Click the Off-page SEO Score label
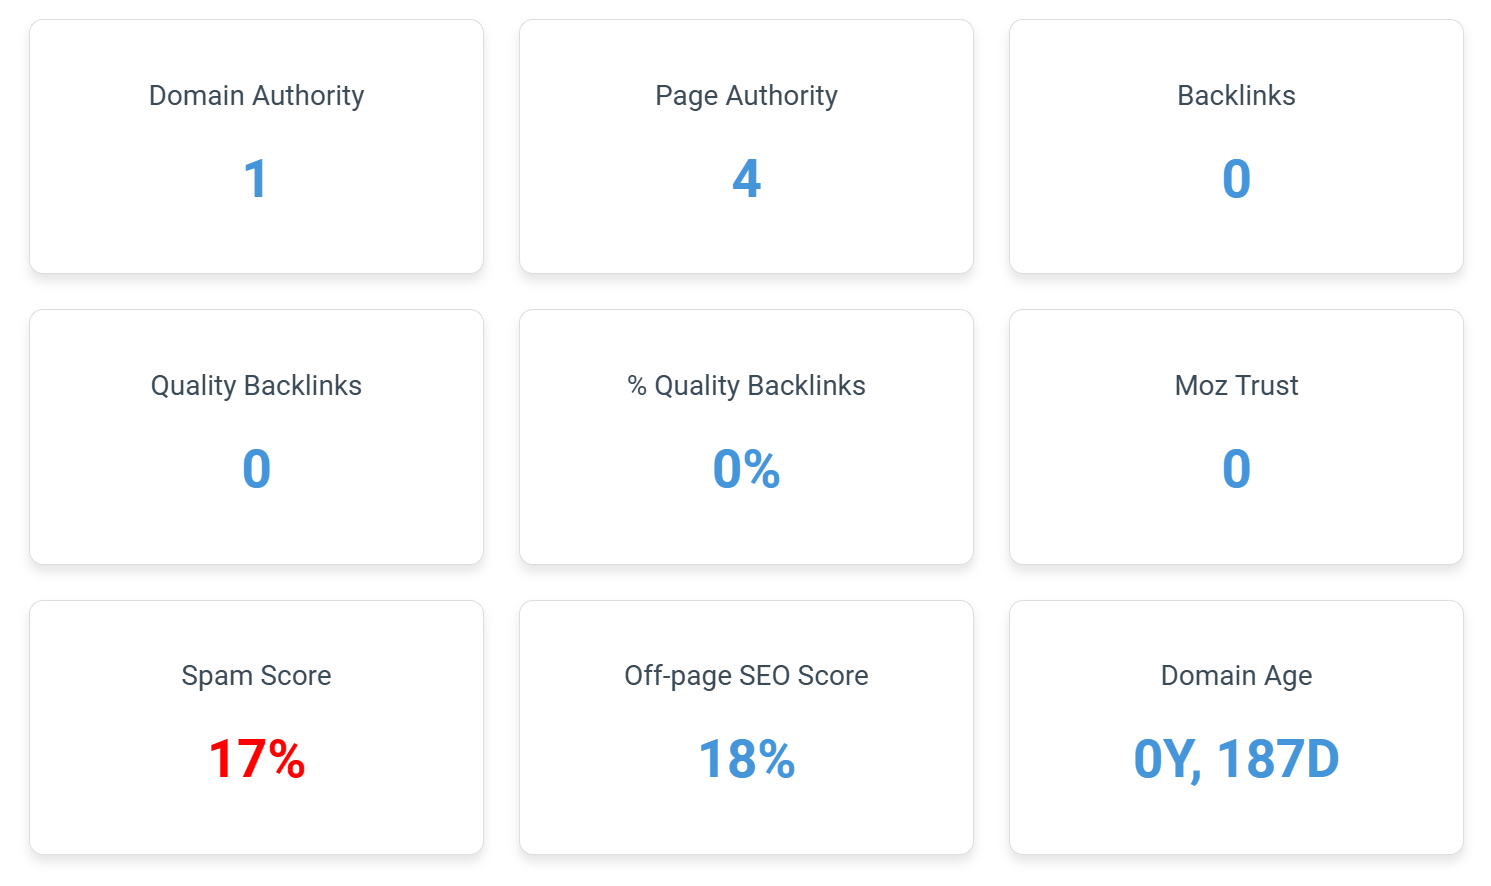 coord(746,676)
